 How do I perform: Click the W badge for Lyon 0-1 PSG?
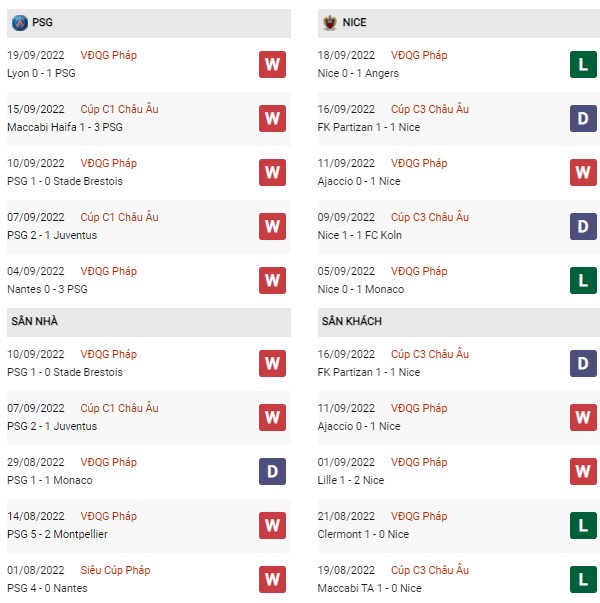click(272, 64)
